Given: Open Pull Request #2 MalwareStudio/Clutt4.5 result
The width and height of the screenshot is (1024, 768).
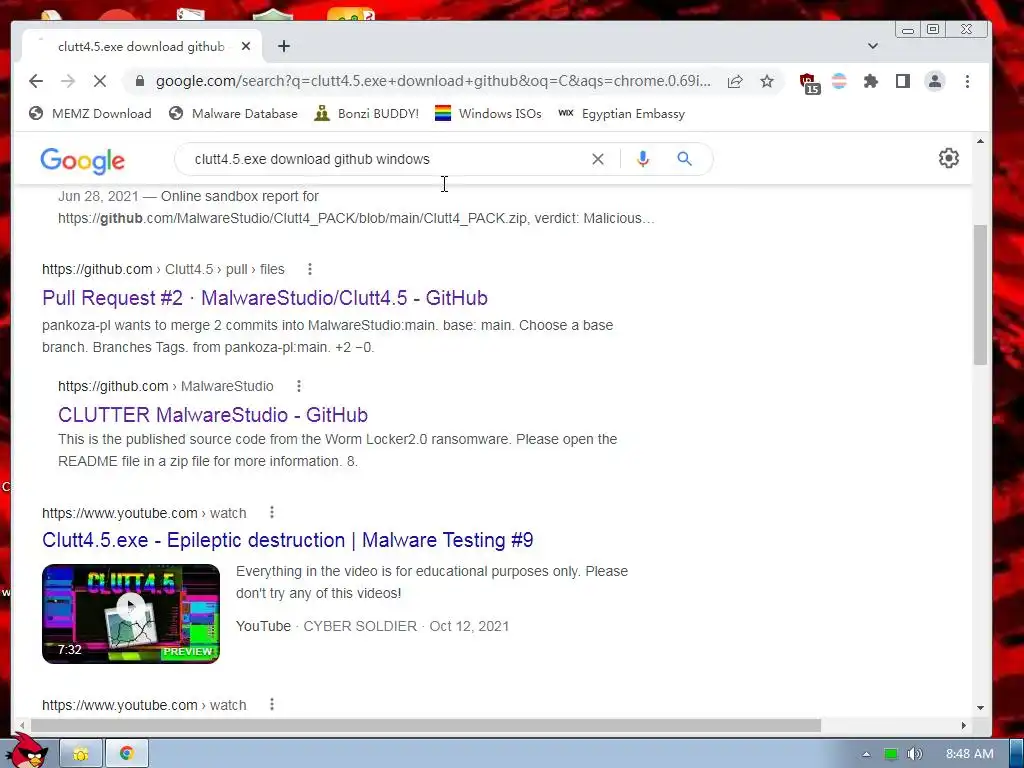Looking at the screenshot, I should click(264, 298).
